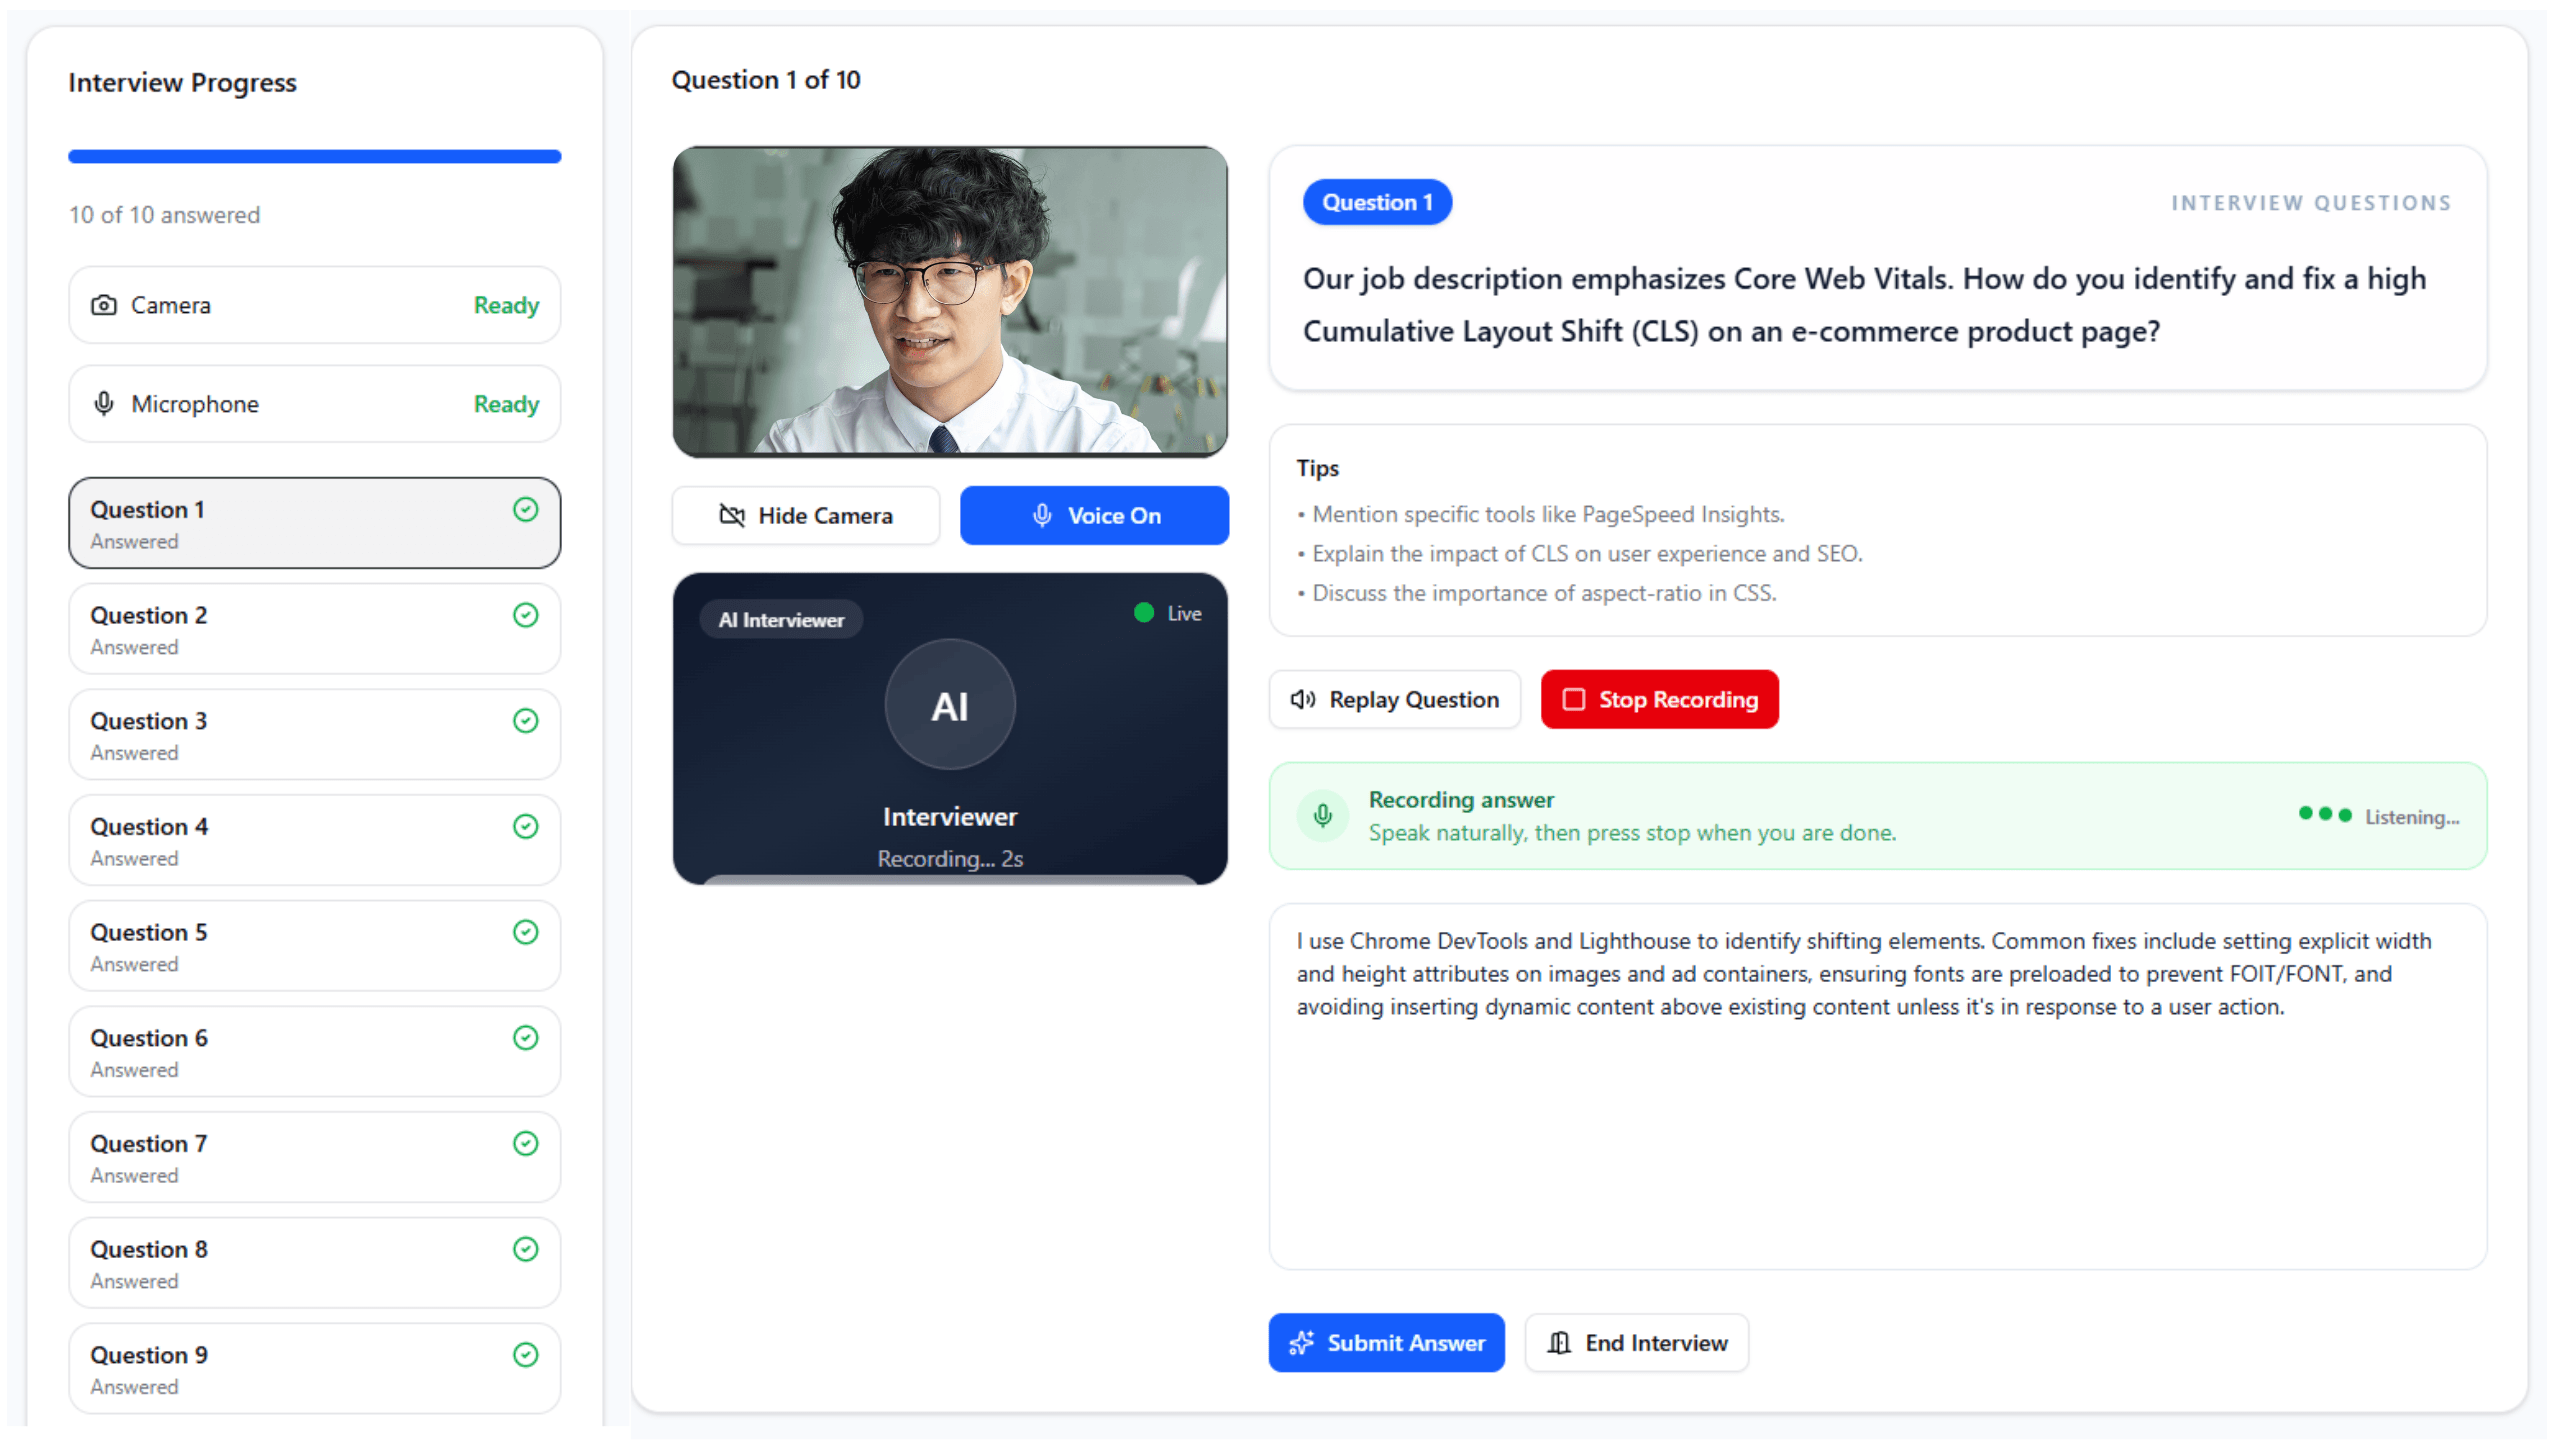The image size is (2561, 1440).
Task: Click the camera icon in status row
Action: (104, 305)
